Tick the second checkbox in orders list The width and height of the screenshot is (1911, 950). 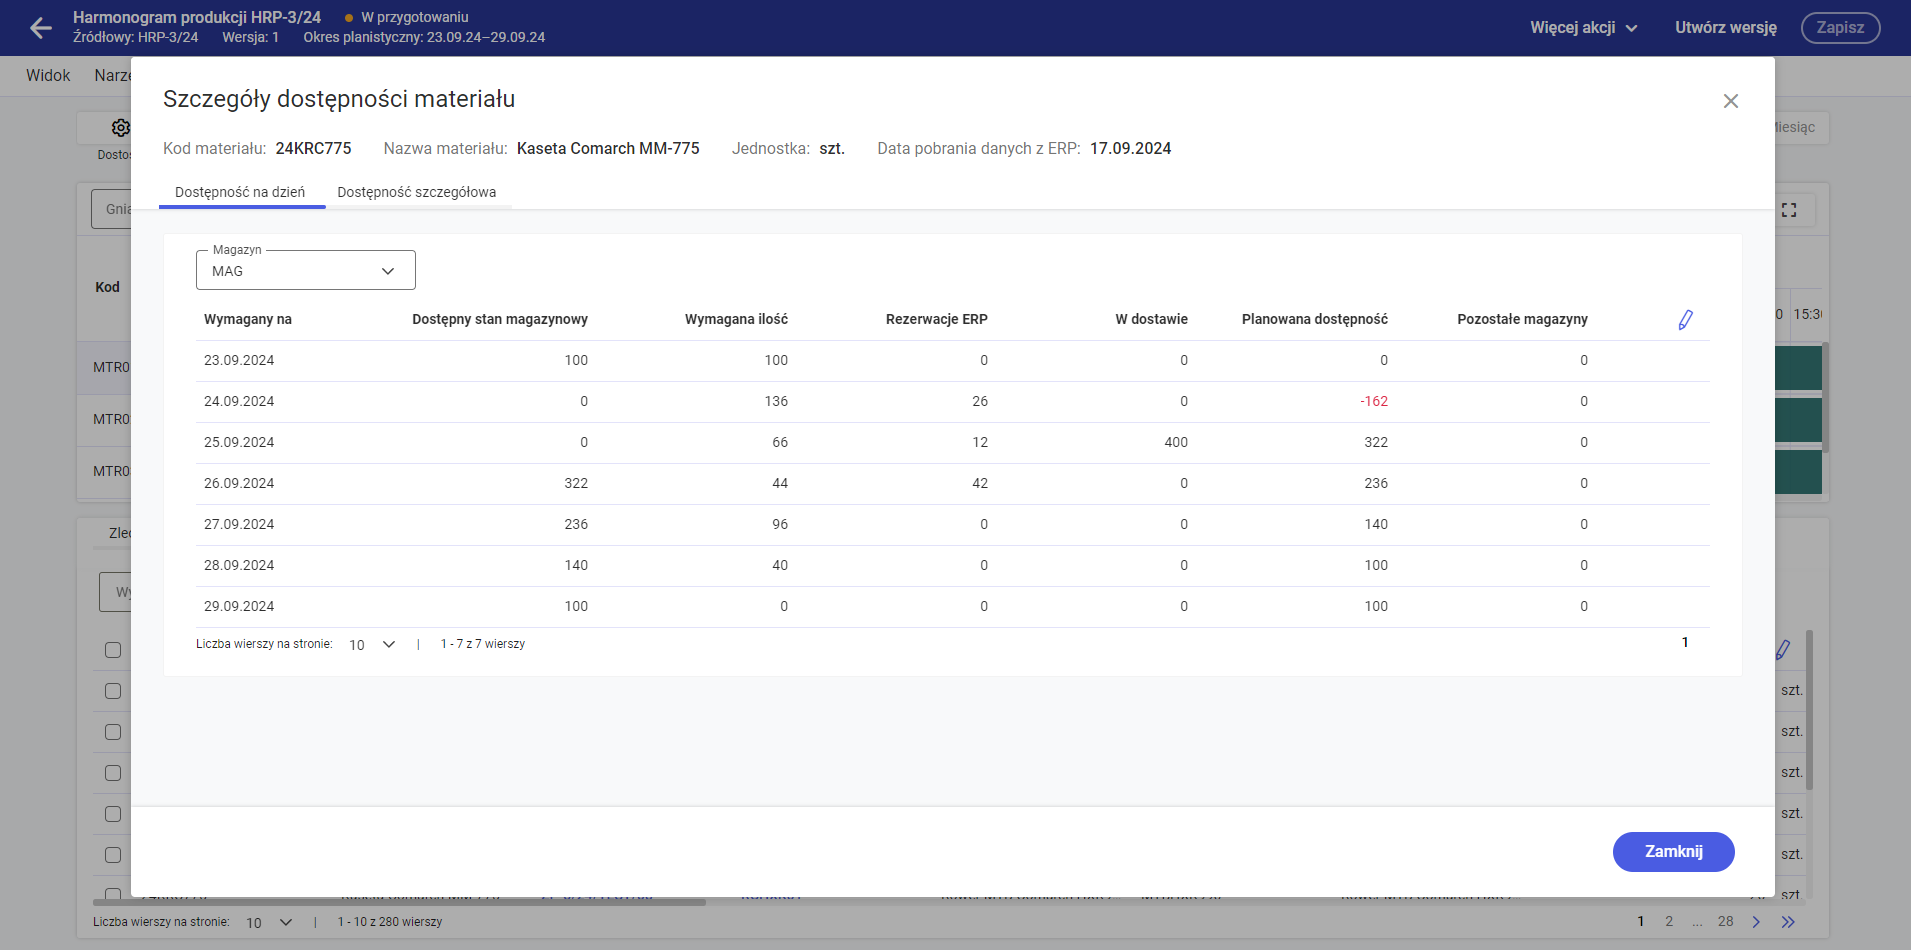[x=113, y=691]
